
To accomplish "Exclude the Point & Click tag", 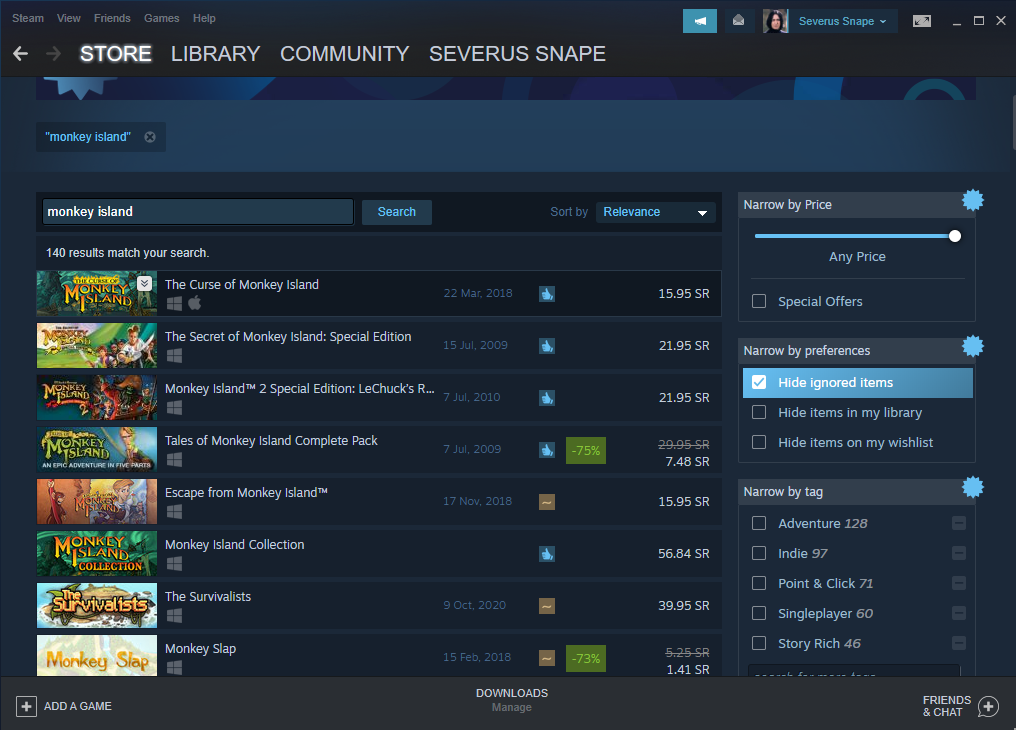I will [959, 583].
